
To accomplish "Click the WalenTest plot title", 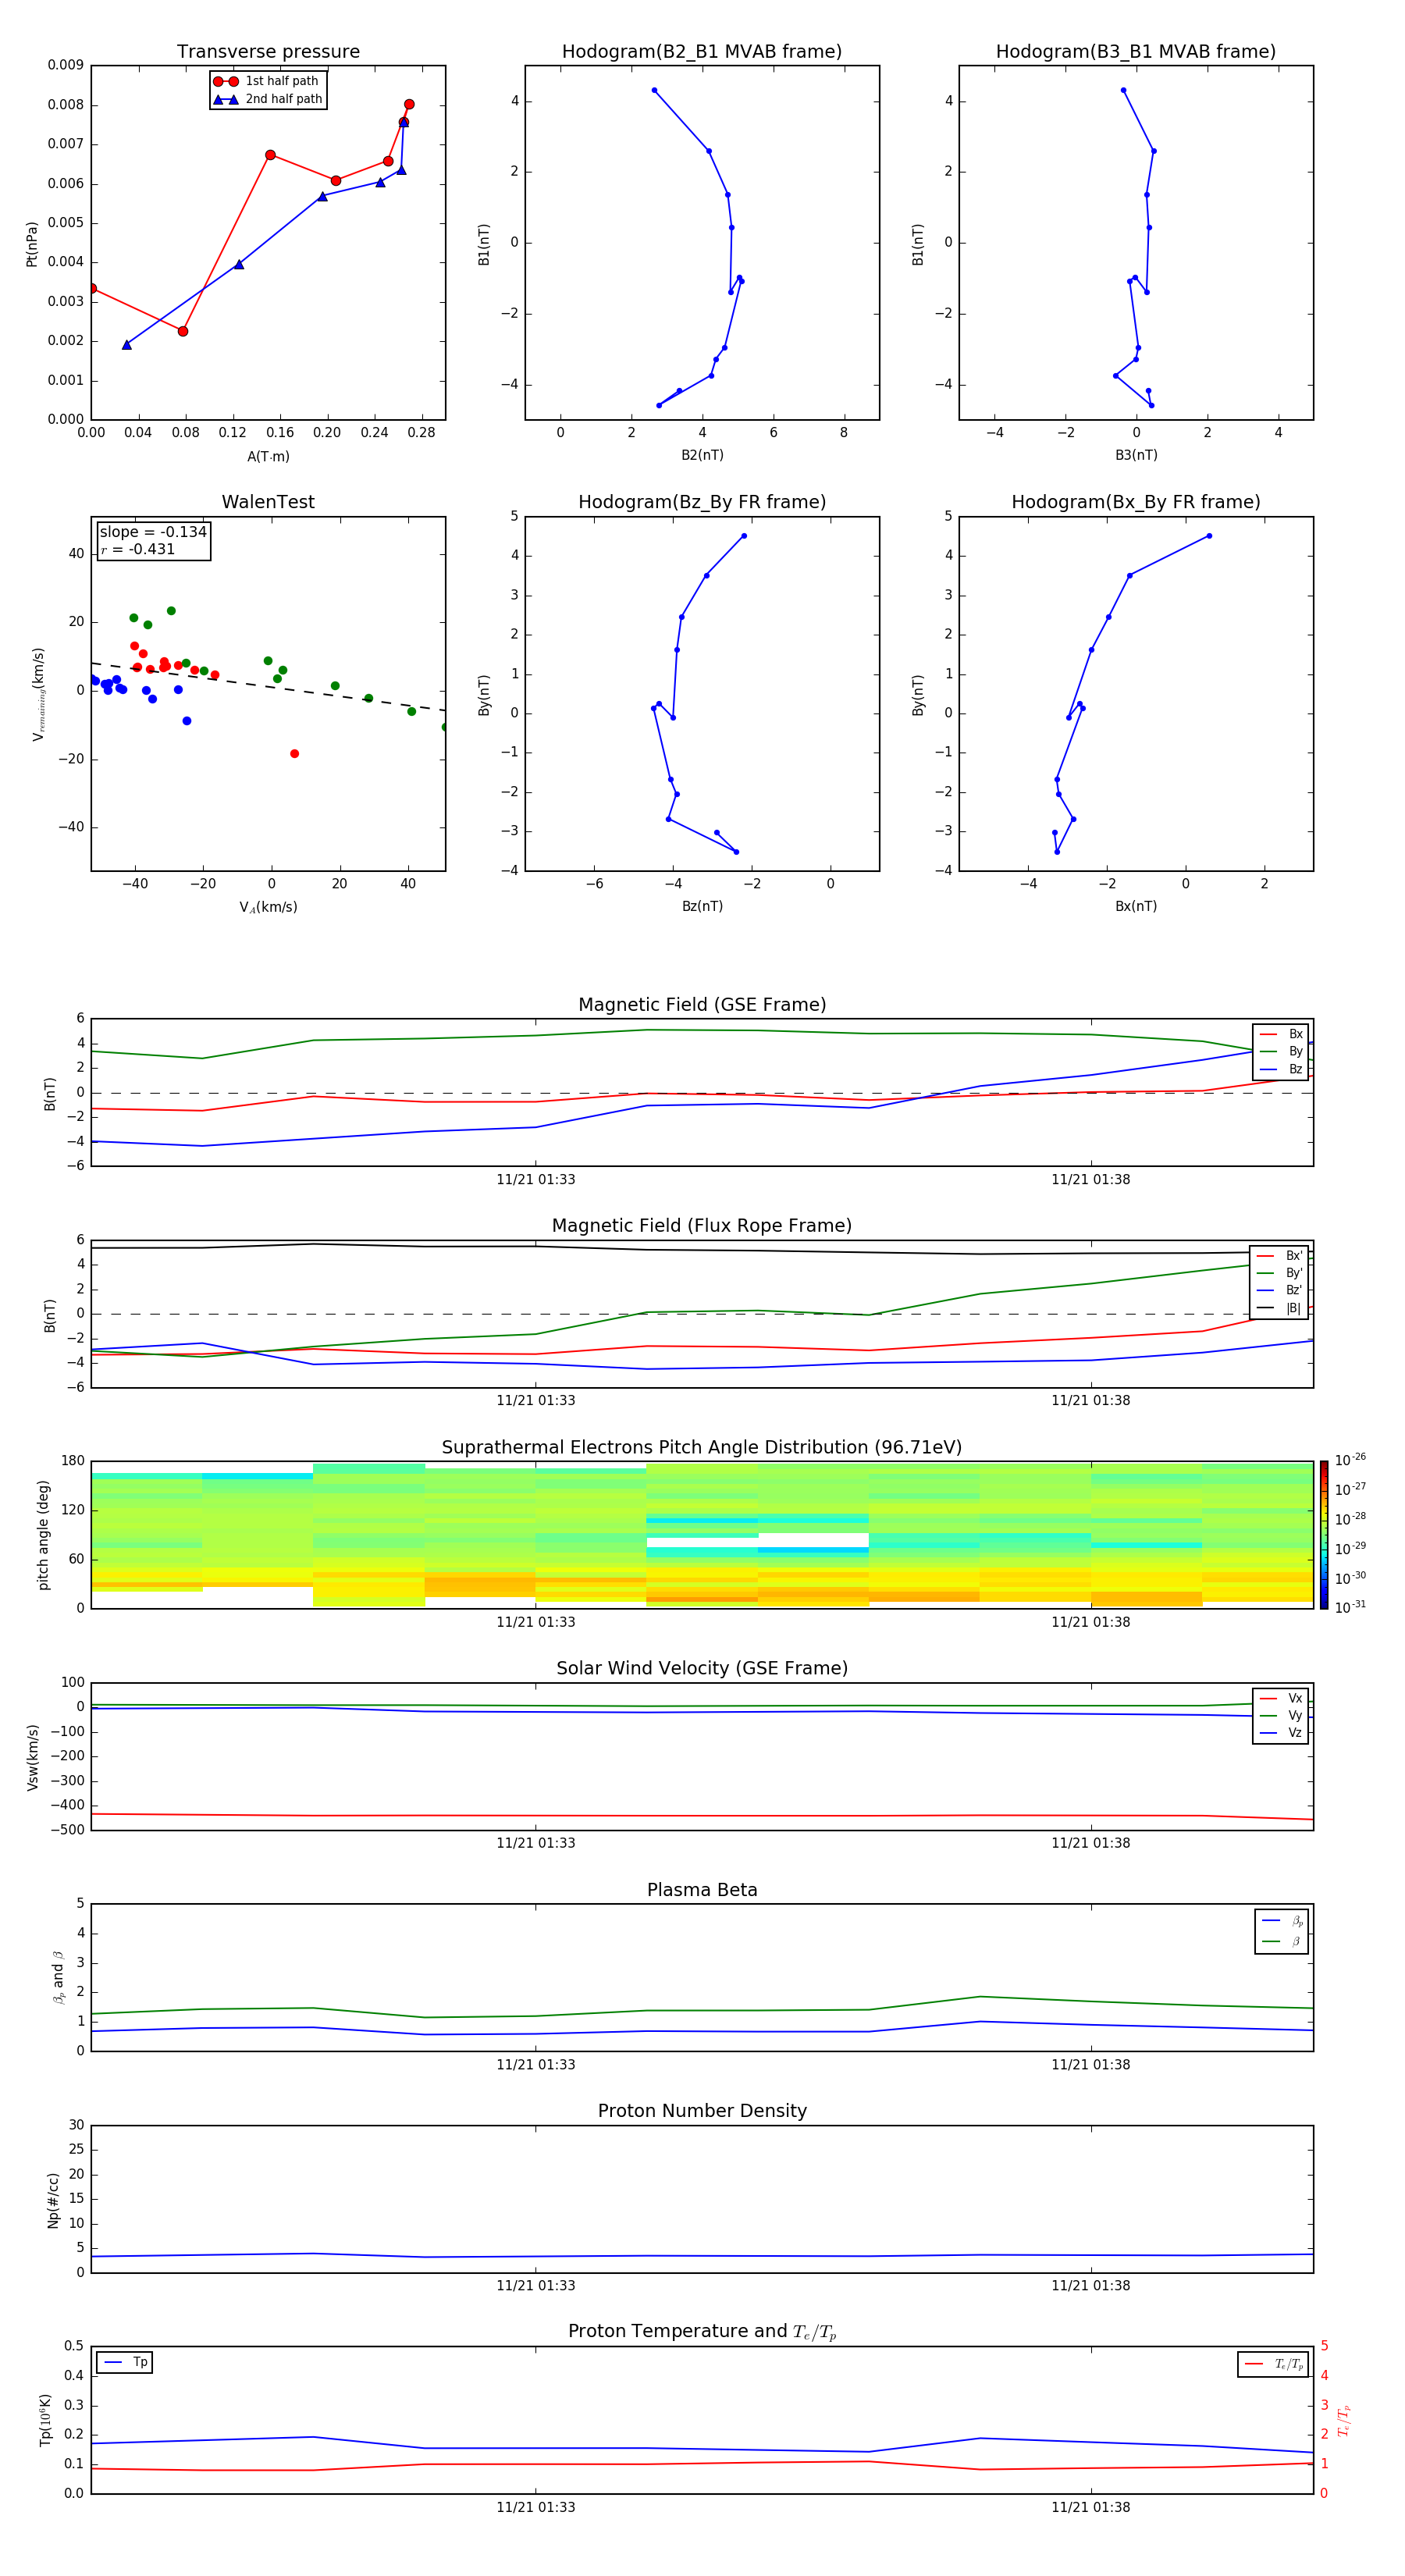I will point(268,502).
